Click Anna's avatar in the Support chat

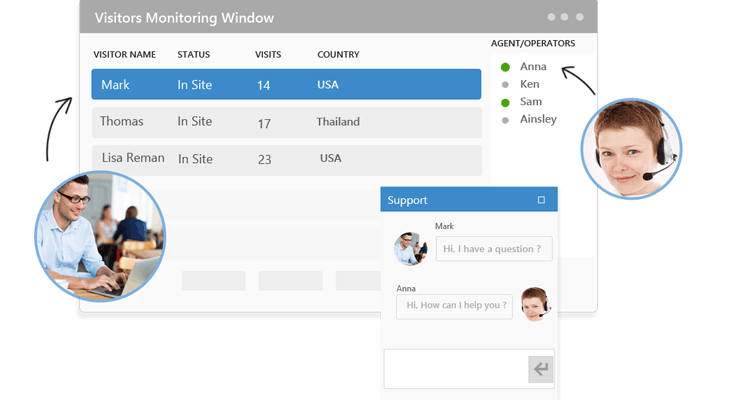(535, 304)
